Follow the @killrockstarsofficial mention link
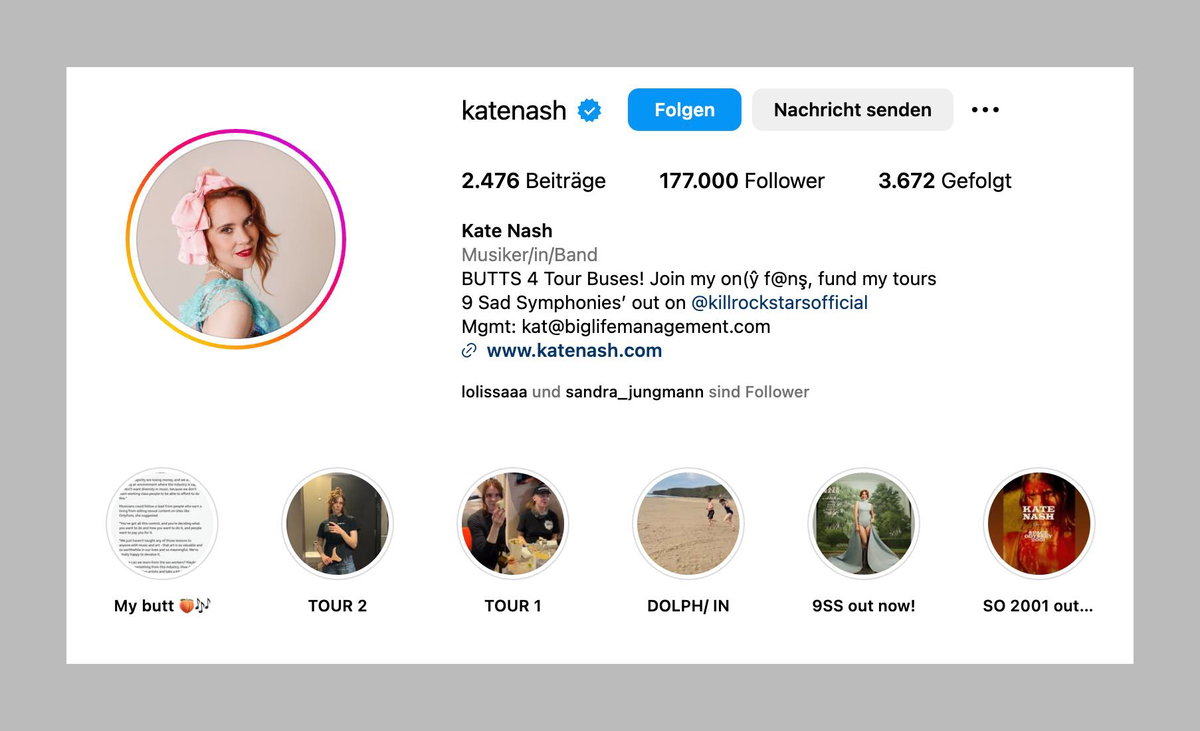This screenshot has height=731, width=1200. click(x=779, y=303)
